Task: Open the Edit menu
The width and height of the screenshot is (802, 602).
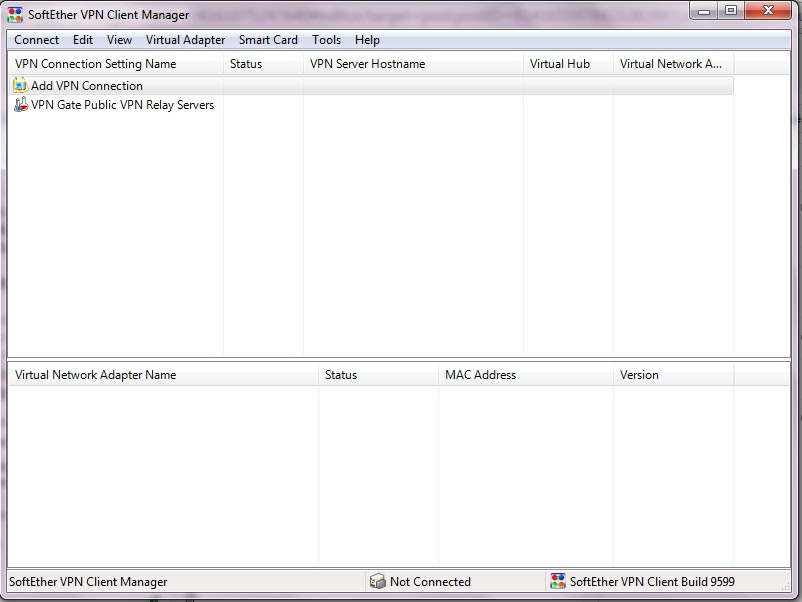Action: 83,40
